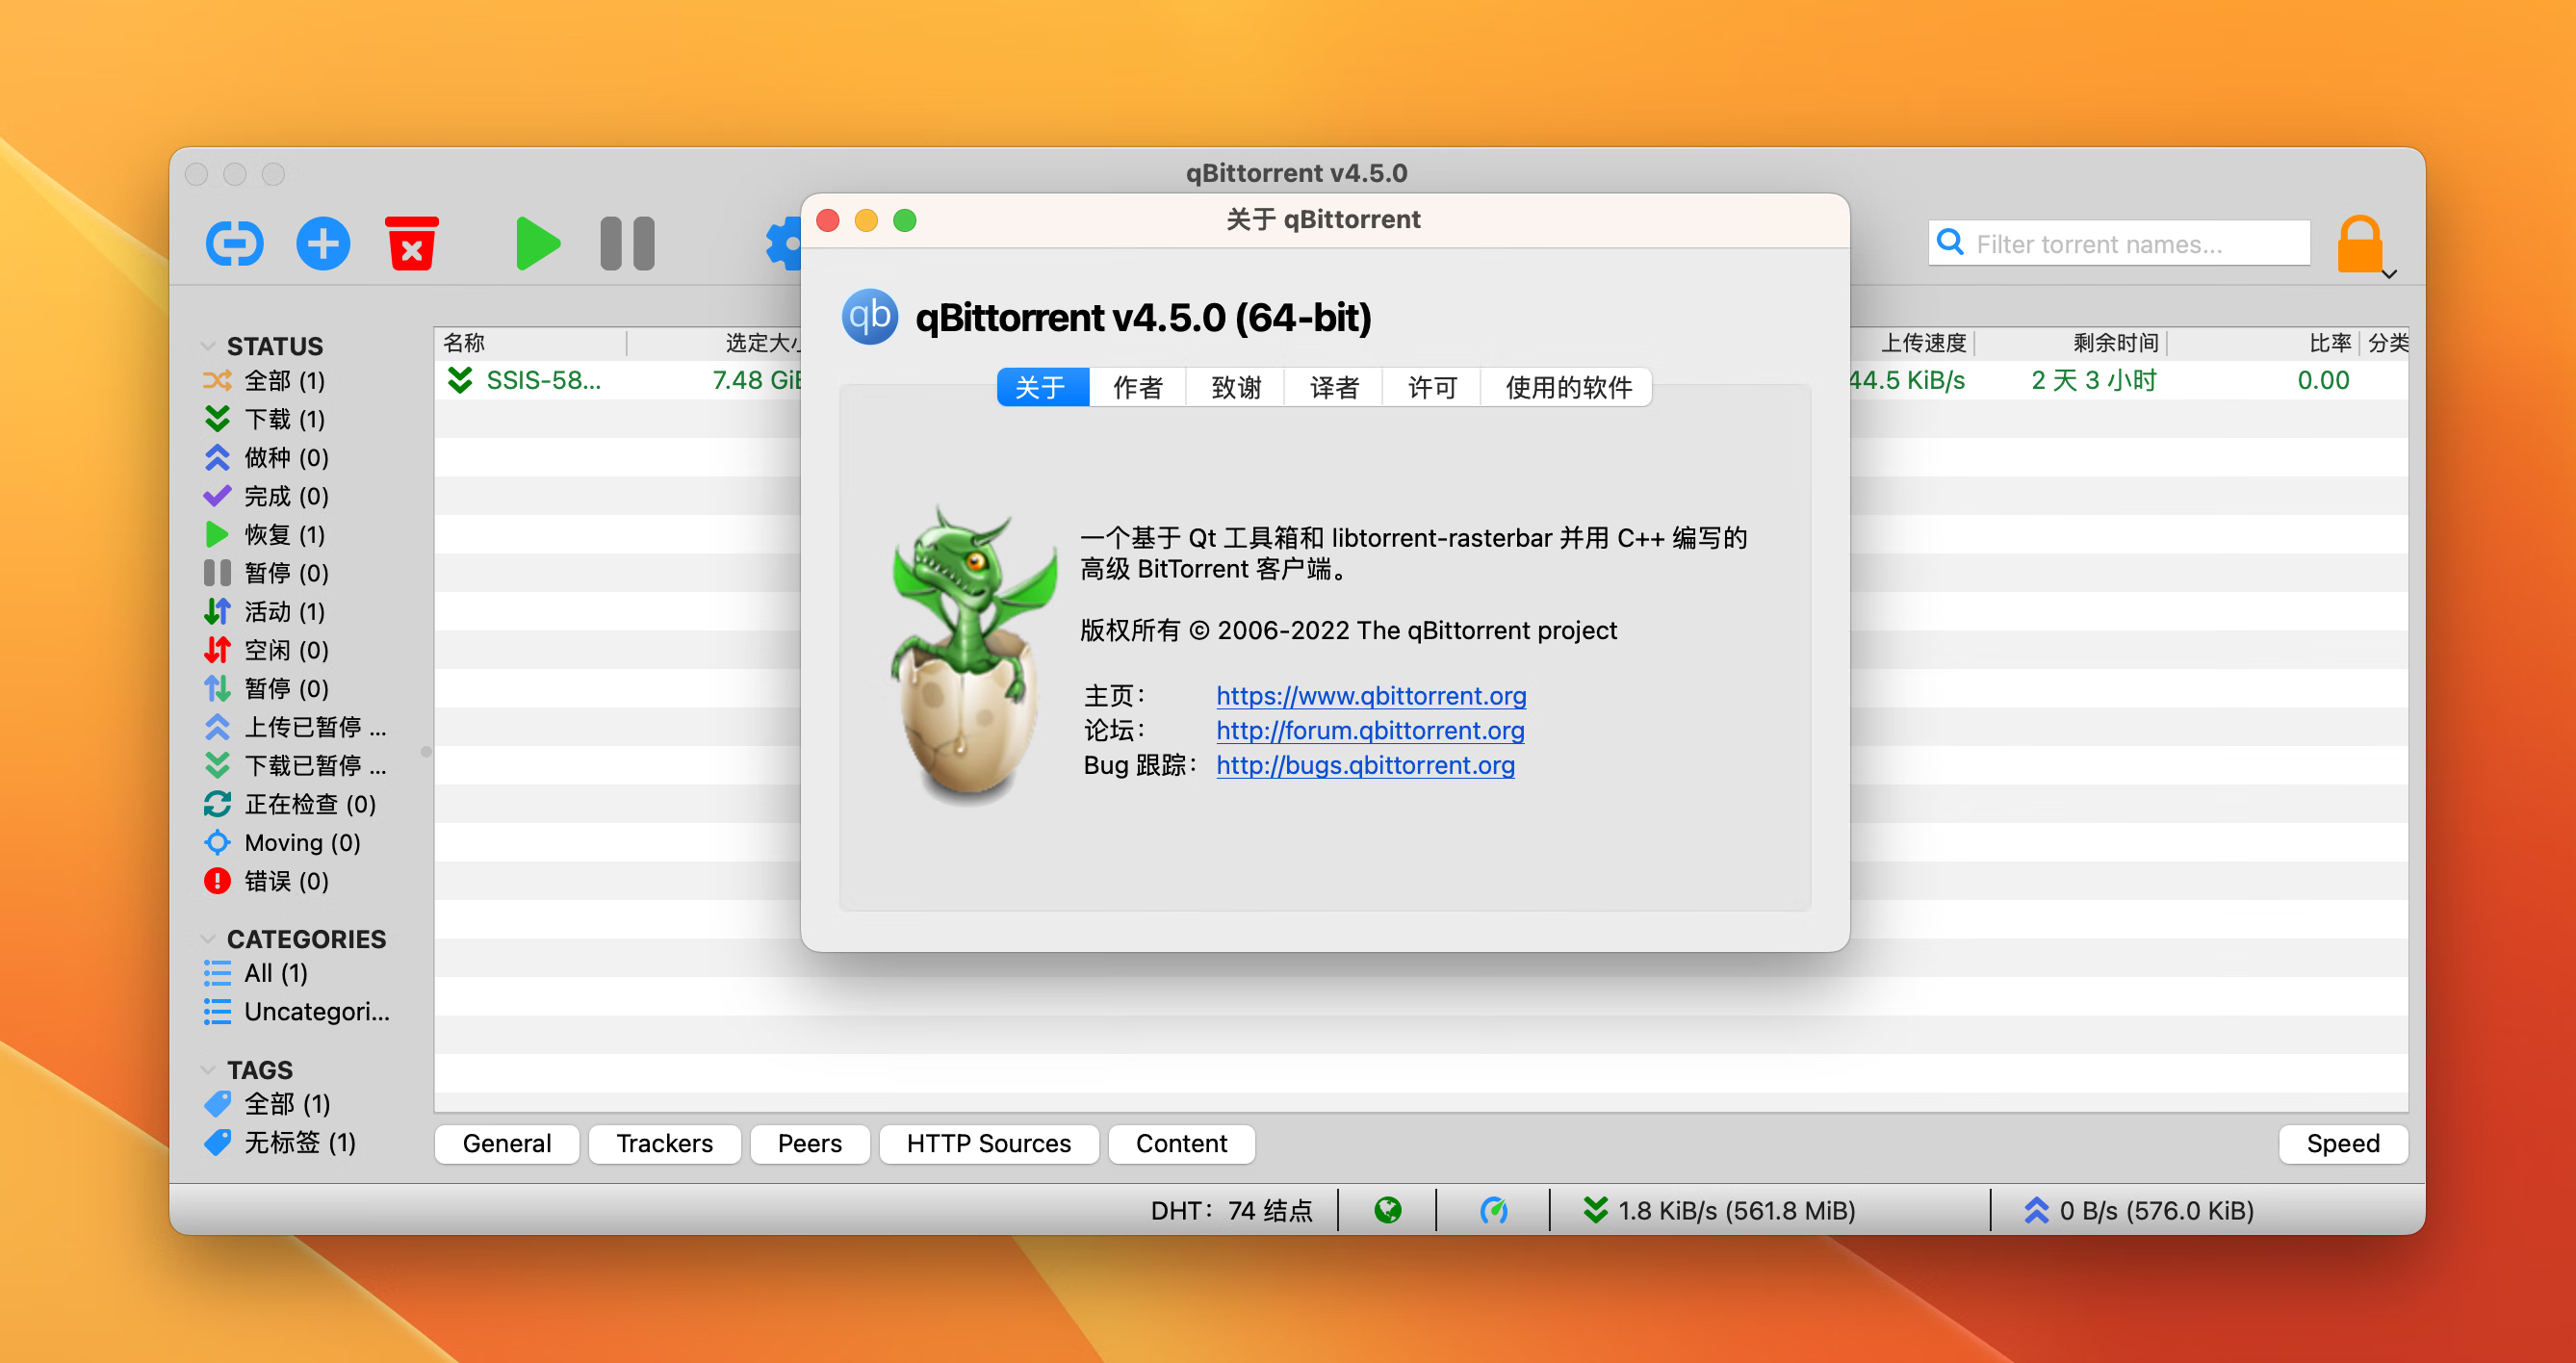The height and width of the screenshot is (1363, 2576).
Task: Switch to the 作者 tab
Action: point(1137,387)
